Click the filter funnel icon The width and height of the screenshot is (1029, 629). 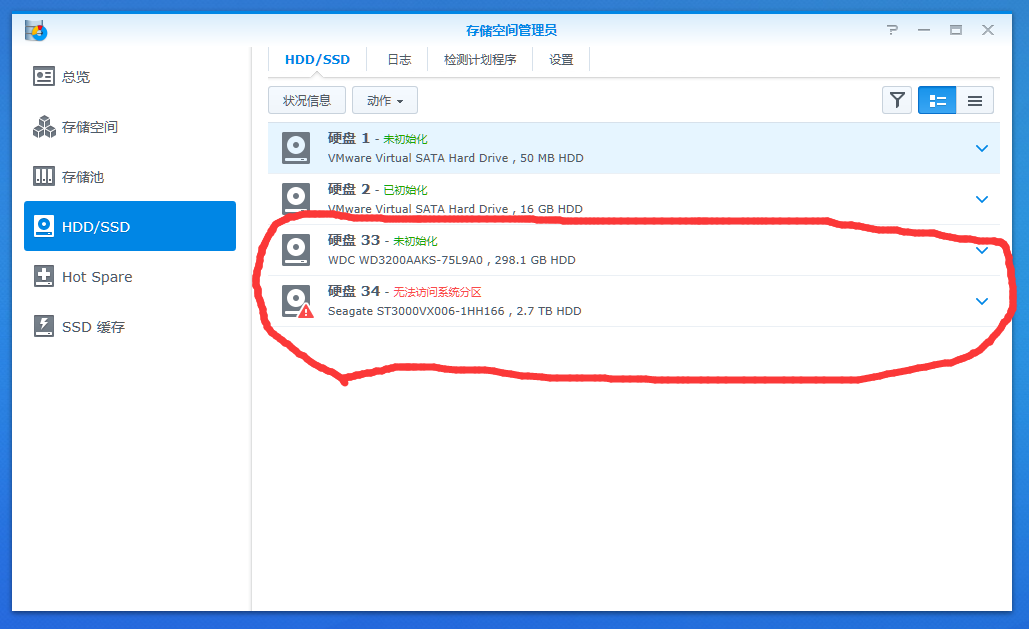click(896, 100)
